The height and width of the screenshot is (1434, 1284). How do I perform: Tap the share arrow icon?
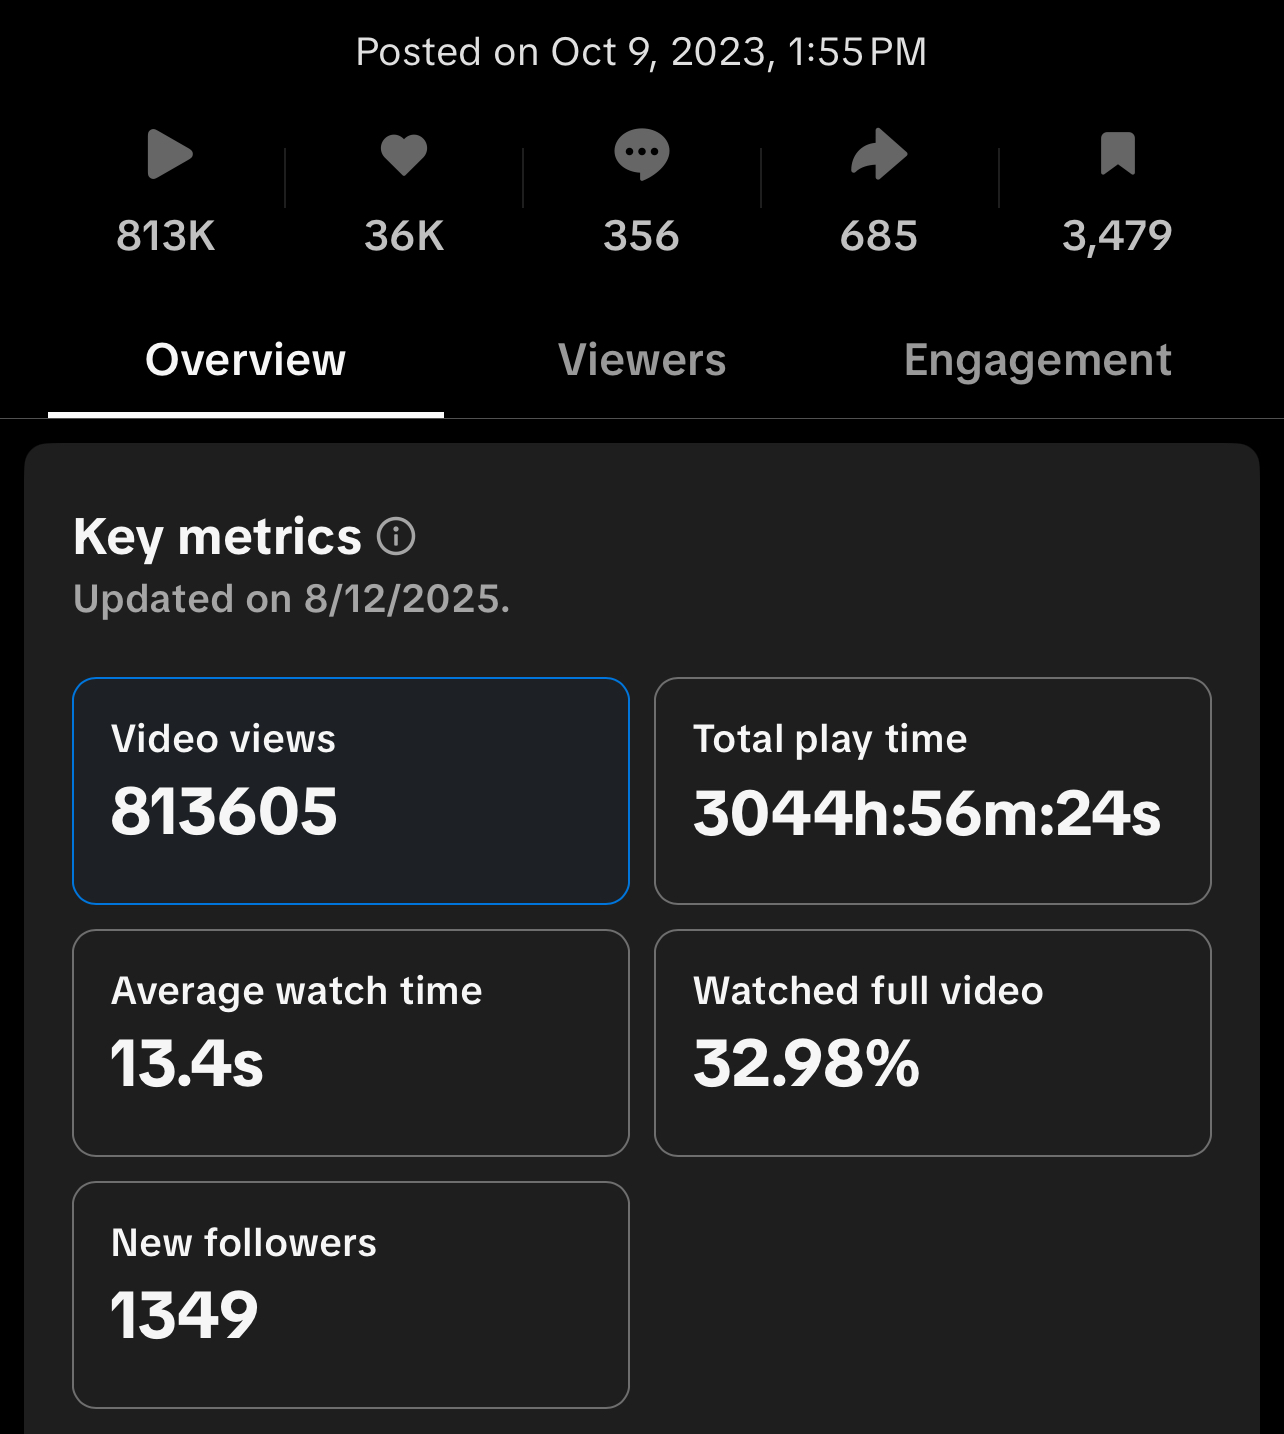point(879,155)
